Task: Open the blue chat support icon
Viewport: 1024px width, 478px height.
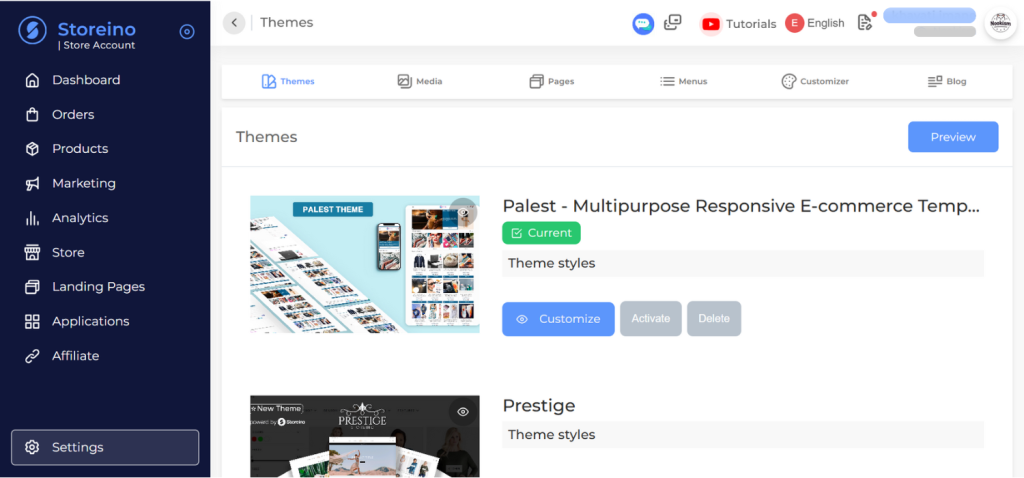Action: [643, 24]
